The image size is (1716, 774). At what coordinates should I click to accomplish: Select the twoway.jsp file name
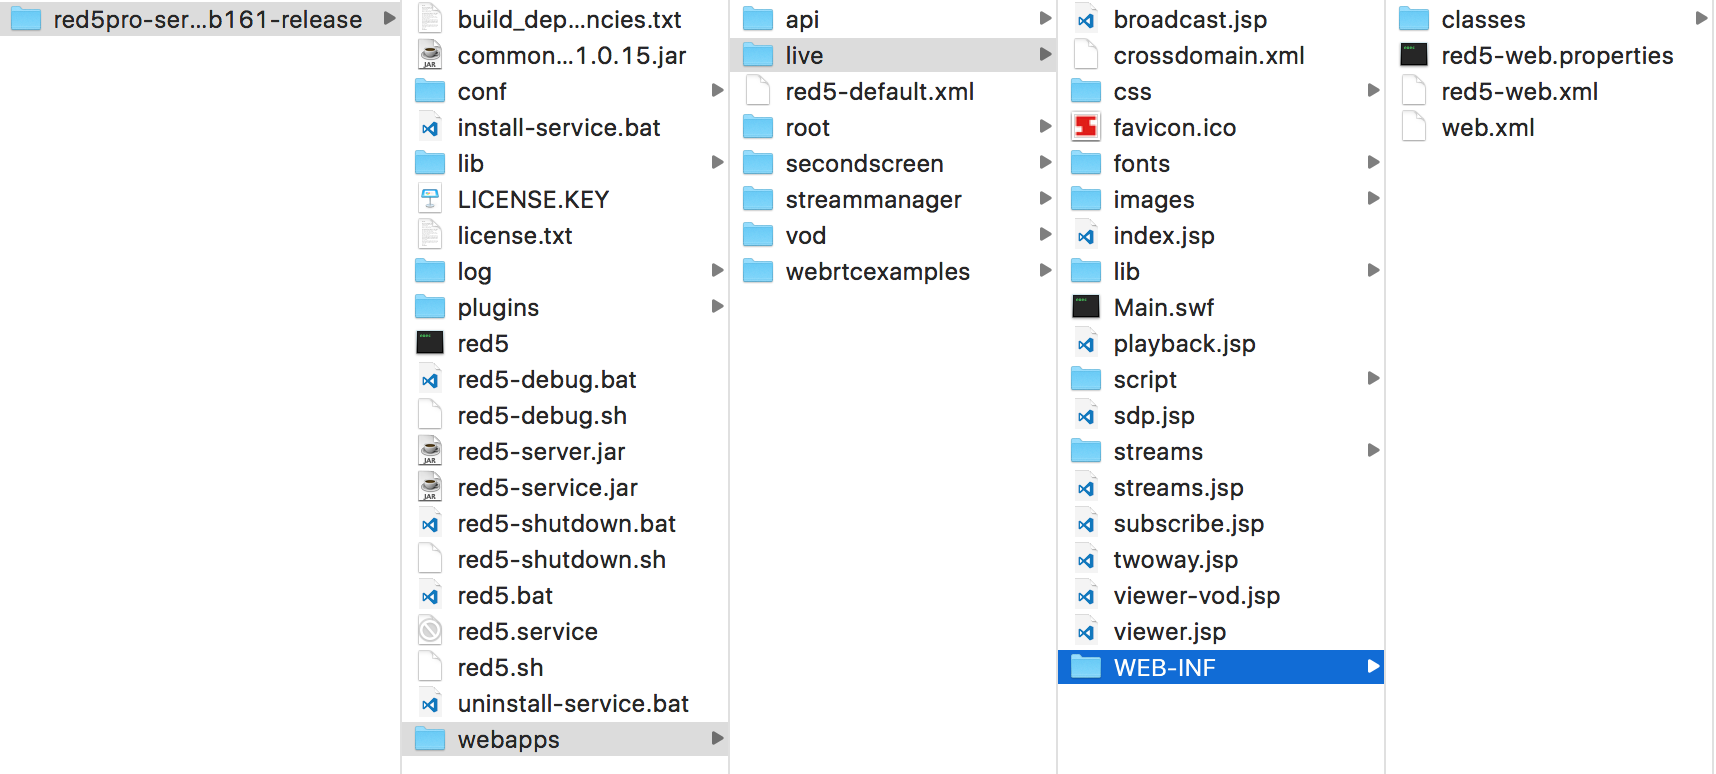pos(1175,559)
